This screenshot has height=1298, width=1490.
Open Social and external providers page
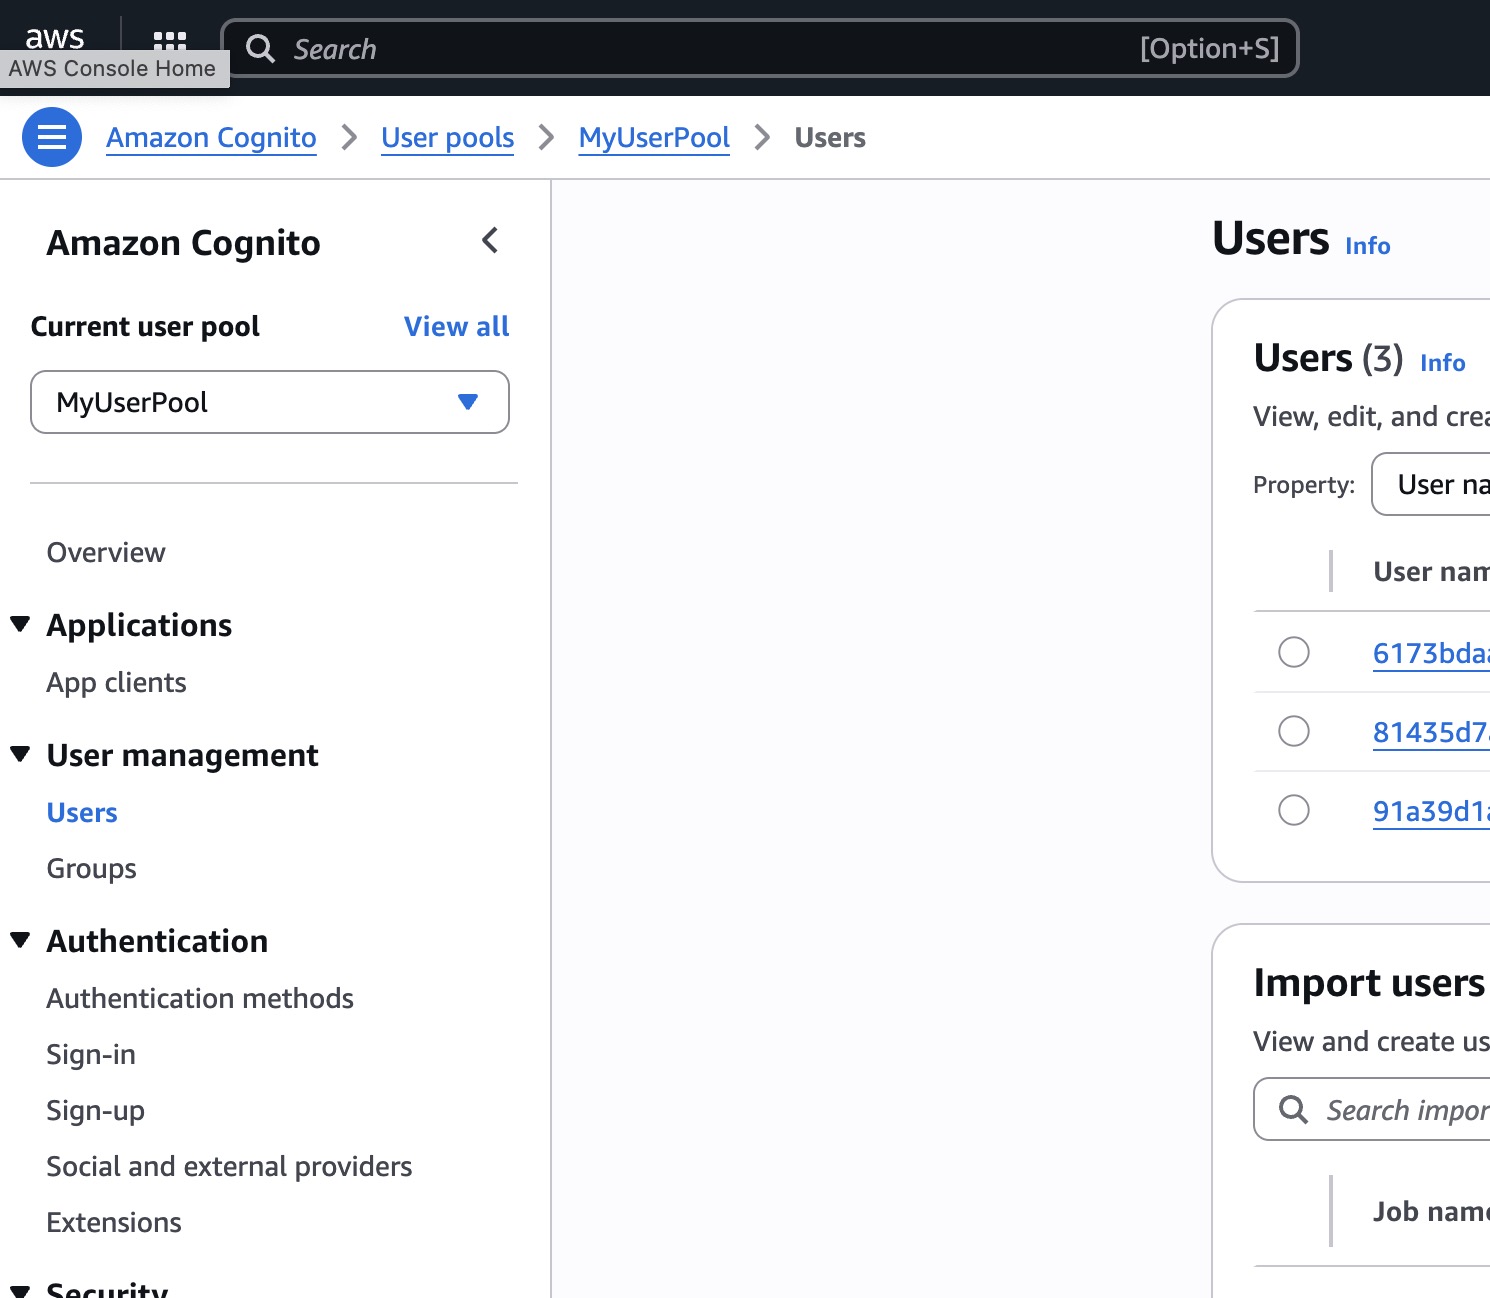[229, 1166]
